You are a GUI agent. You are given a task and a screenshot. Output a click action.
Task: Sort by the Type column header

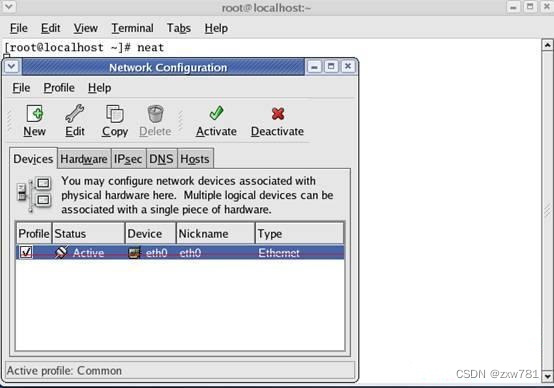coord(299,234)
